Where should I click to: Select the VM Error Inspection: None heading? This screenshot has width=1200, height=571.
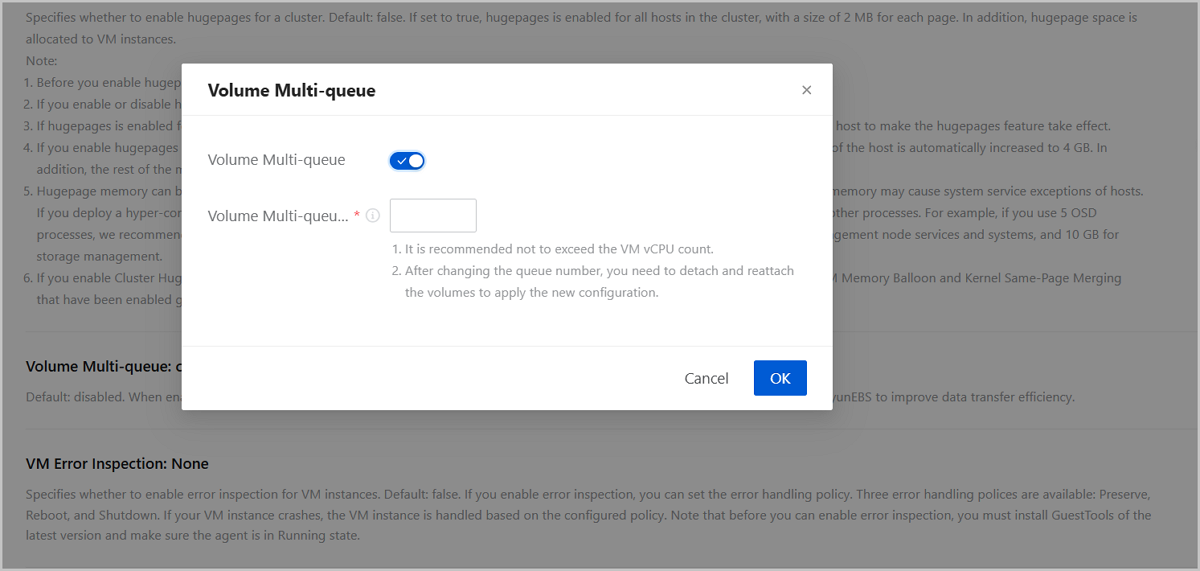click(117, 463)
